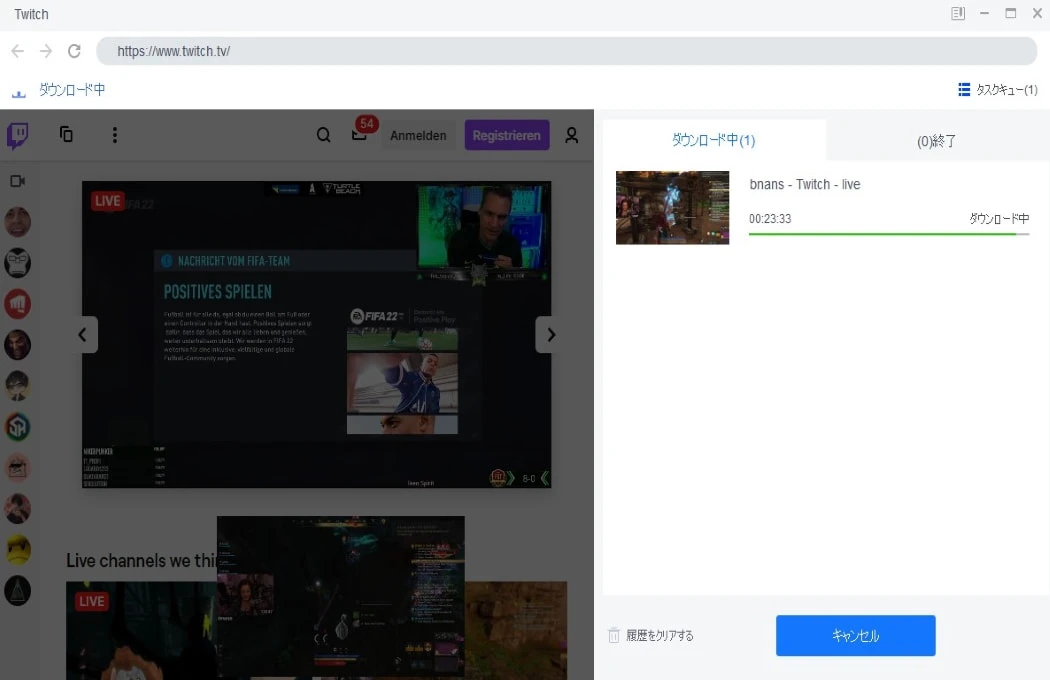Click the browser back arrow

point(17,50)
